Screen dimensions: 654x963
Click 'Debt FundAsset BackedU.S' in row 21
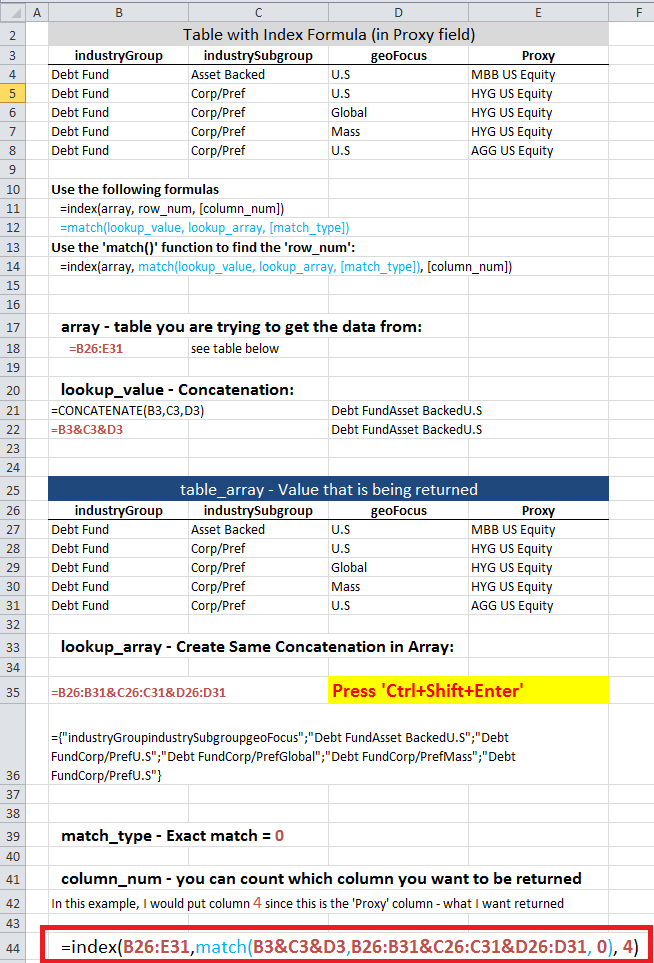pos(407,411)
